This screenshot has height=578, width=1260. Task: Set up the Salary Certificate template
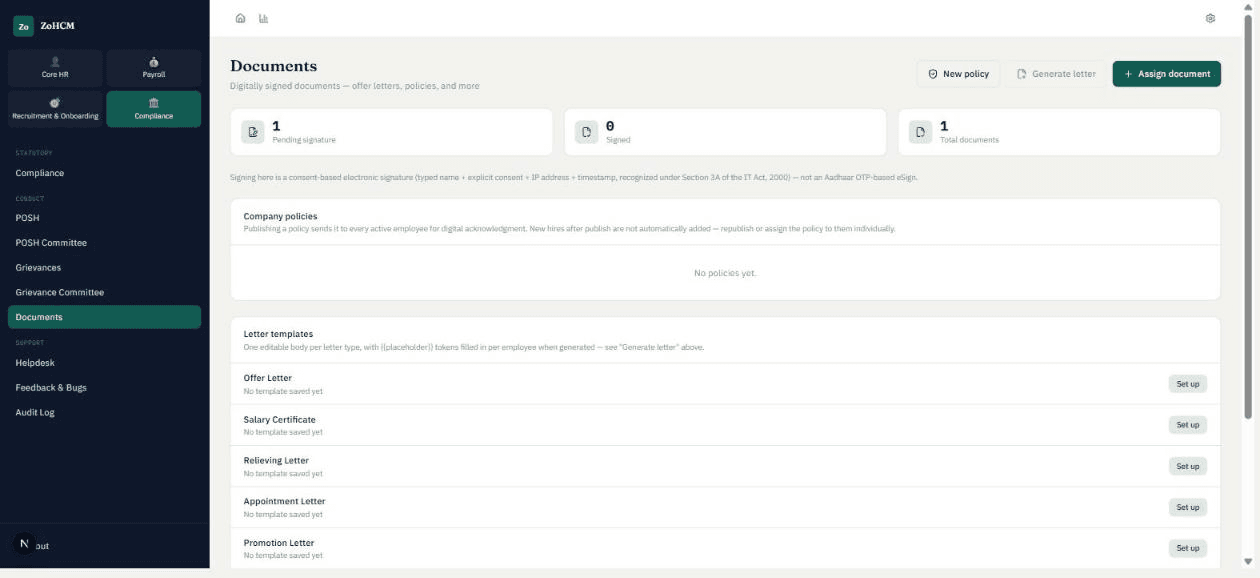tap(1187, 425)
